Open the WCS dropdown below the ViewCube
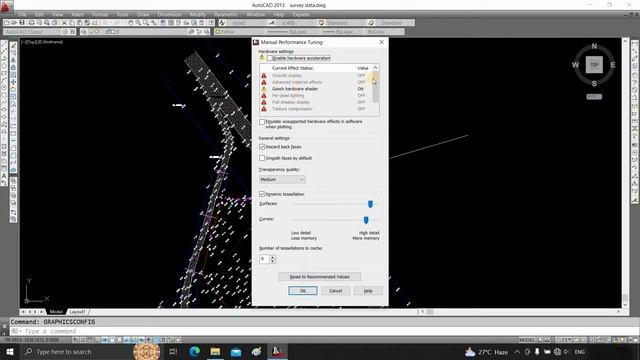This screenshot has height=360, width=640. pyautogui.click(x=594, y=97)
